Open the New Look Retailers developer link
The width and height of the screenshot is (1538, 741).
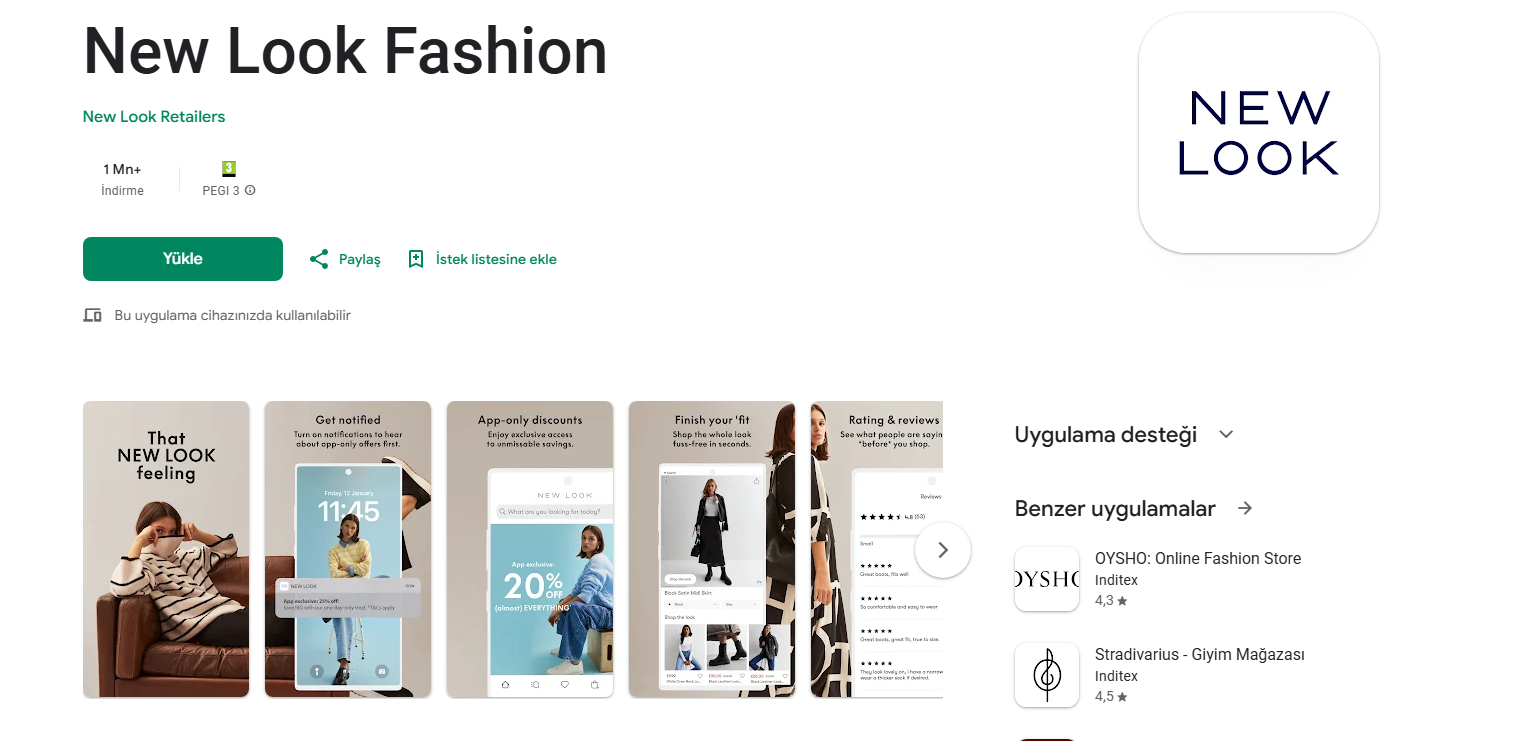(154, 117)
